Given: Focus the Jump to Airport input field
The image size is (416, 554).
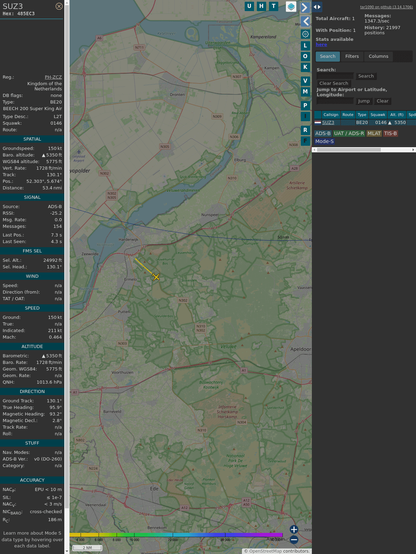Looking at the screenshot, I should tap(335, 101).
